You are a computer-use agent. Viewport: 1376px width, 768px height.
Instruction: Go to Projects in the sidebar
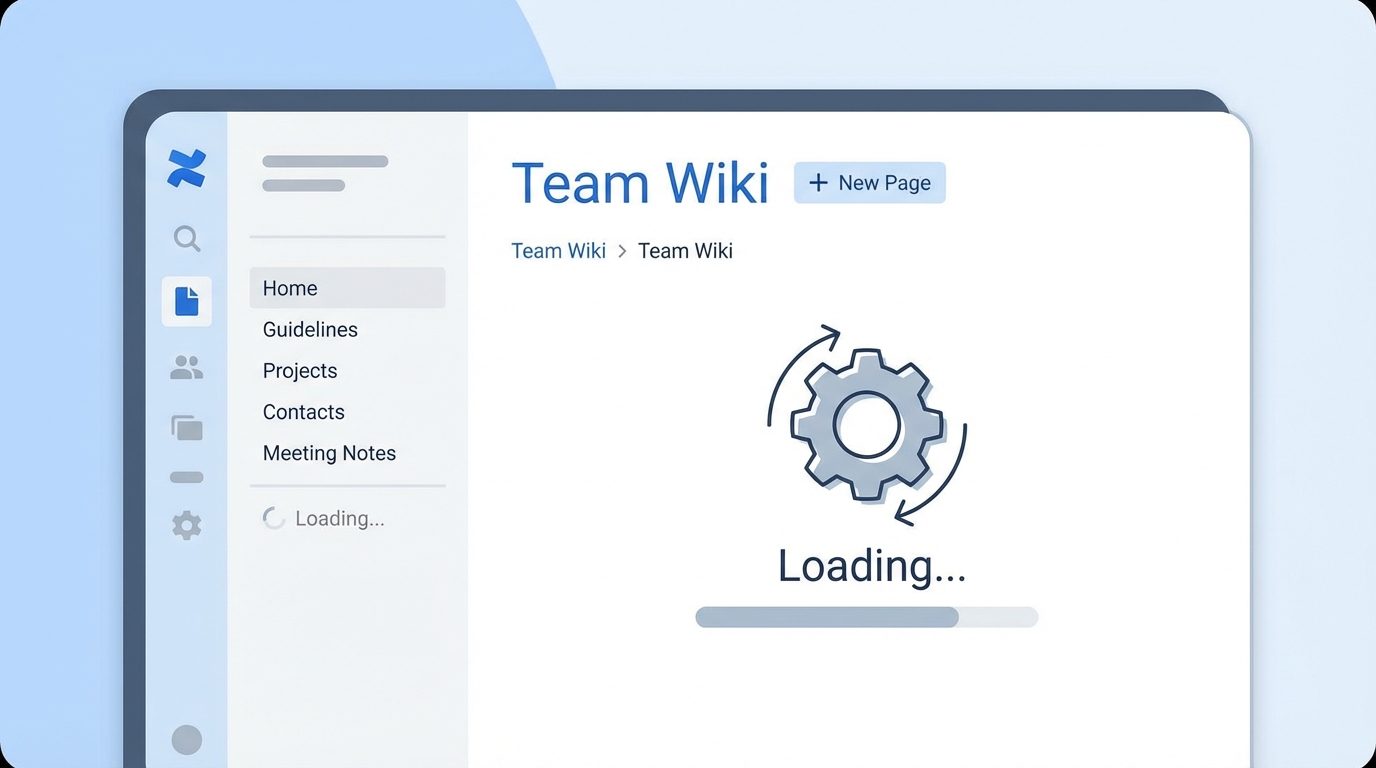click(300, 370)
